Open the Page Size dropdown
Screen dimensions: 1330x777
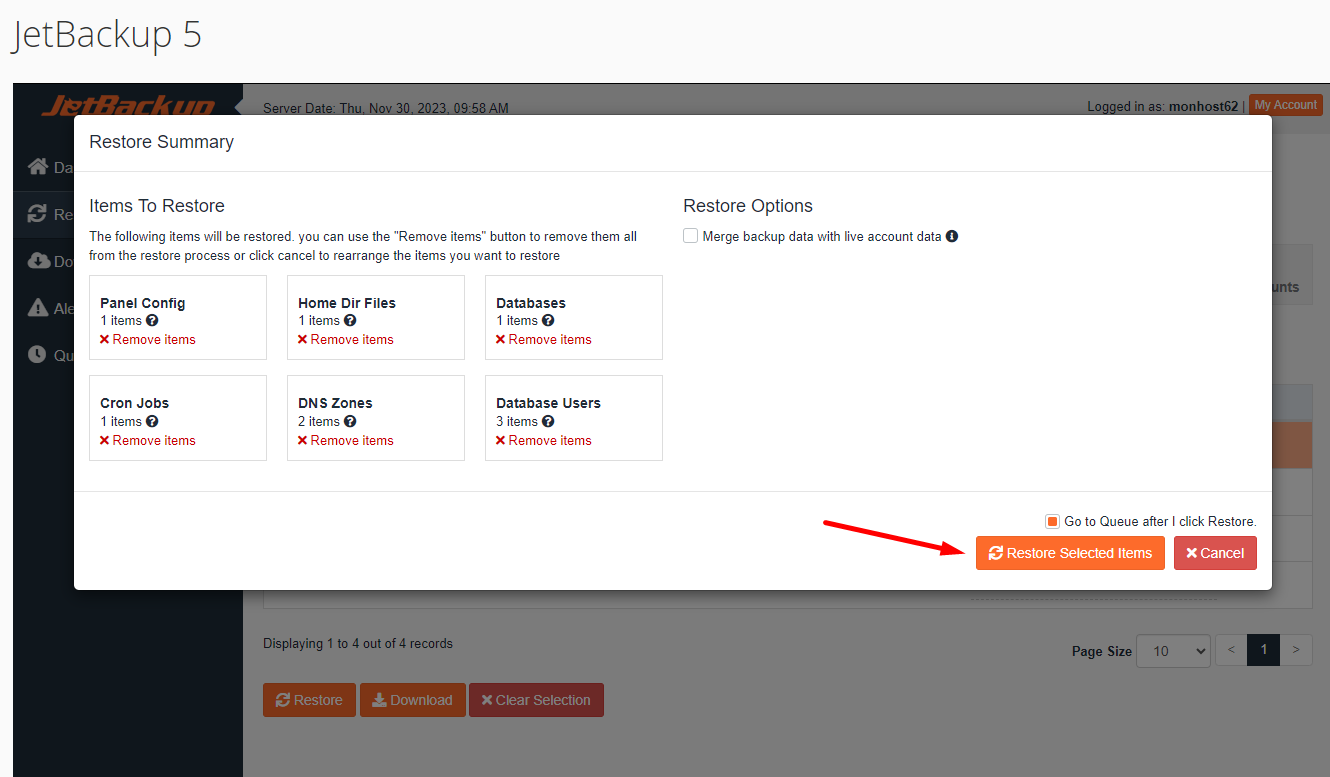(1173, 651)
